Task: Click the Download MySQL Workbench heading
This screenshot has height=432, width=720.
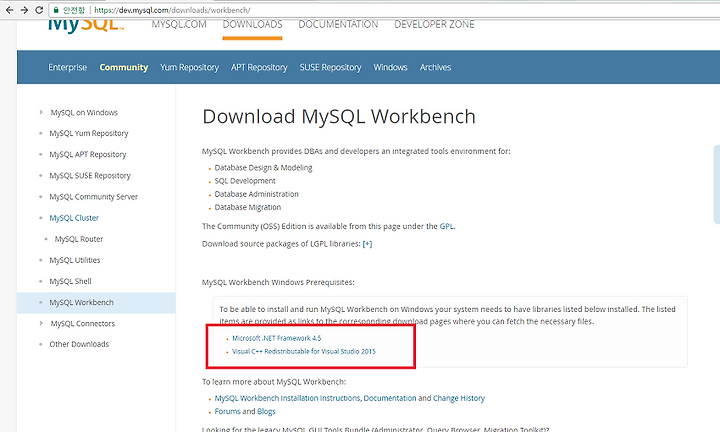Action: coord(339,116)
